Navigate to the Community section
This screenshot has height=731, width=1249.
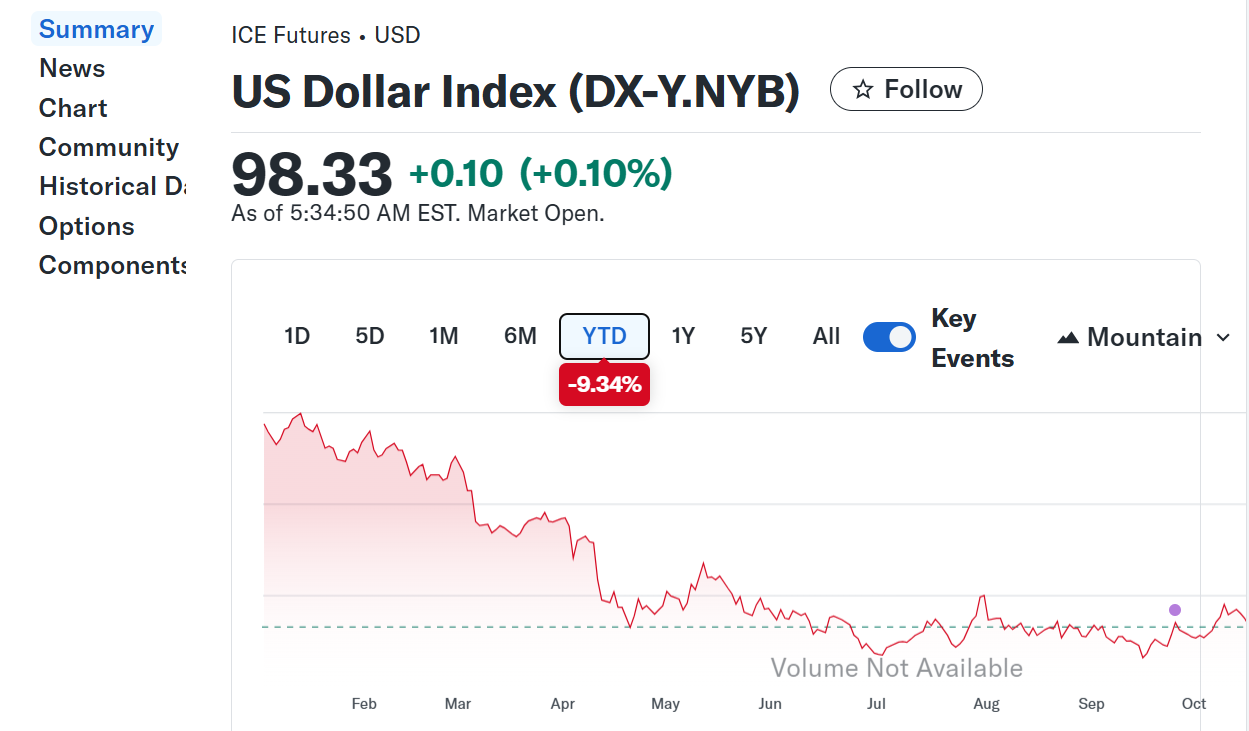point(108,147)
